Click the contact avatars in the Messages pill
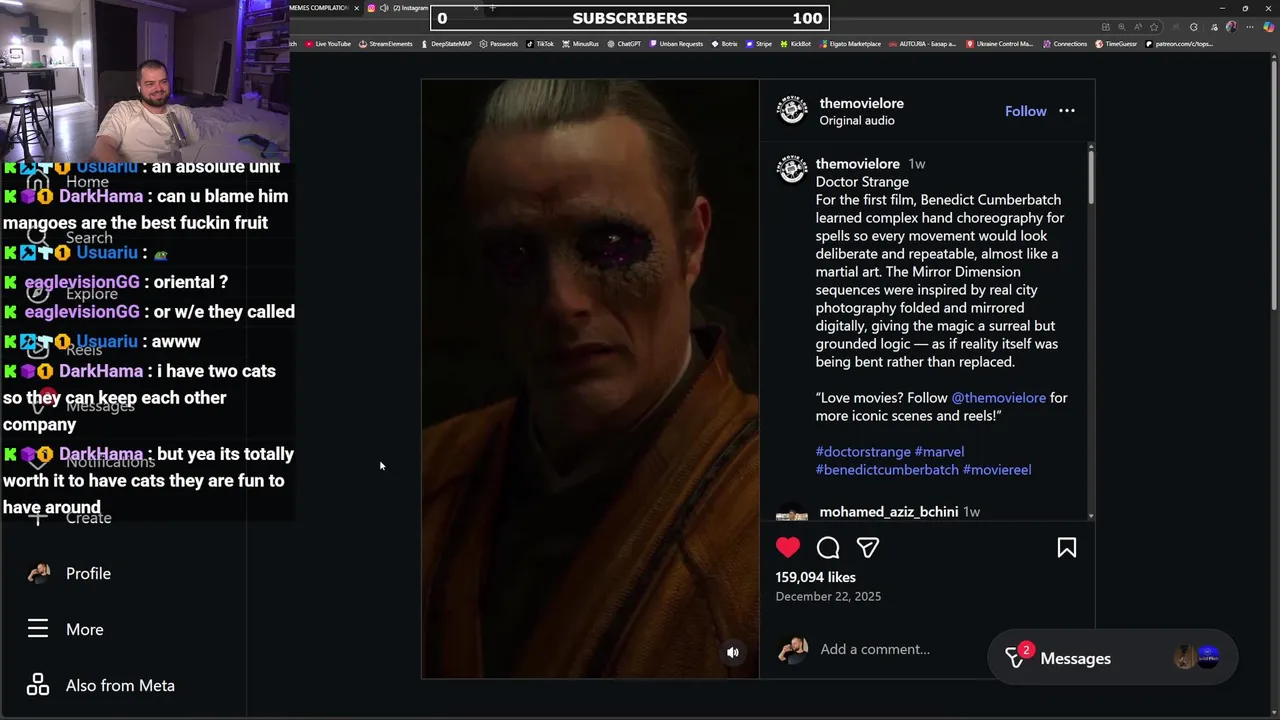1280x720 pixels. [1197, 658]
